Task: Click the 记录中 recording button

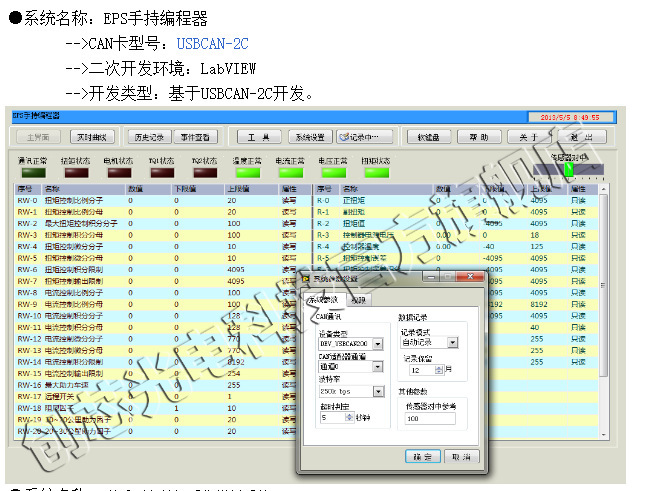Action: pyautogui.click(x=365, y=137)
